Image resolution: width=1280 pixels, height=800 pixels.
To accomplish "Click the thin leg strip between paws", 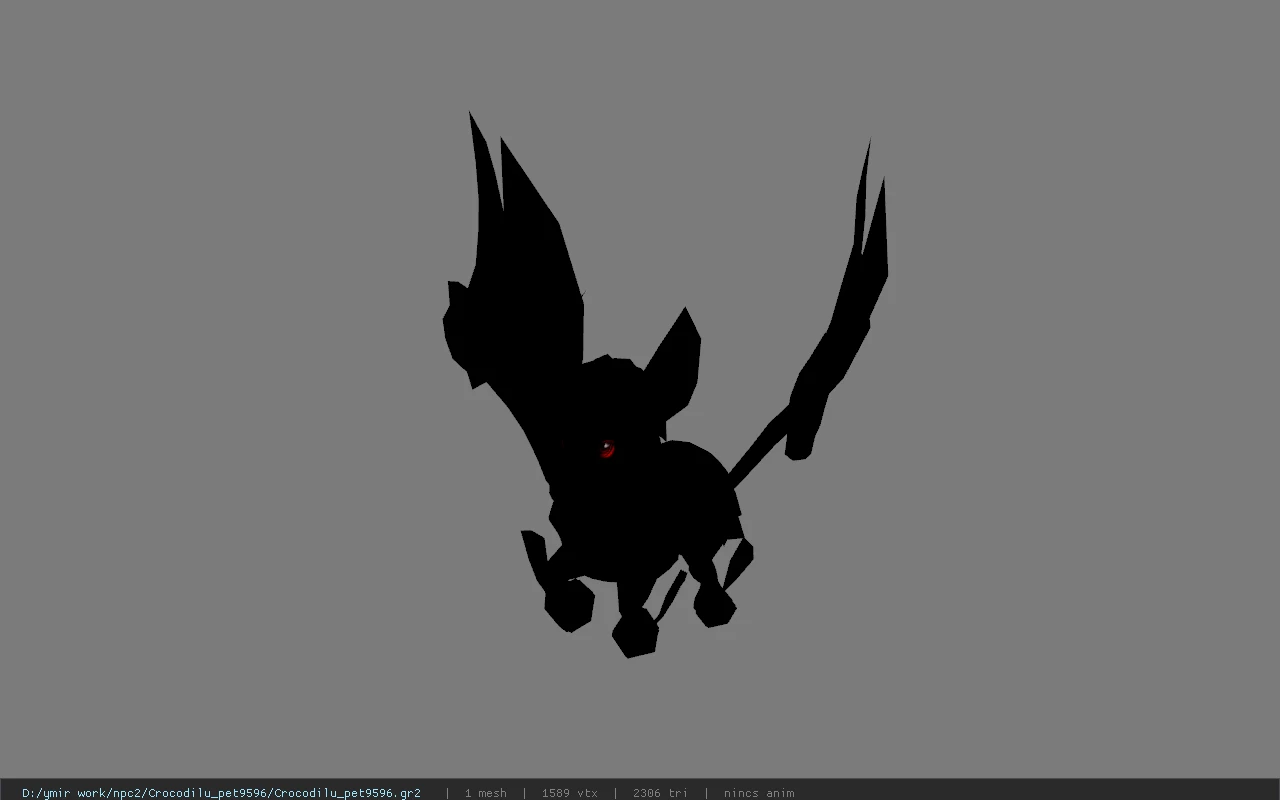I will click(668, 596).
